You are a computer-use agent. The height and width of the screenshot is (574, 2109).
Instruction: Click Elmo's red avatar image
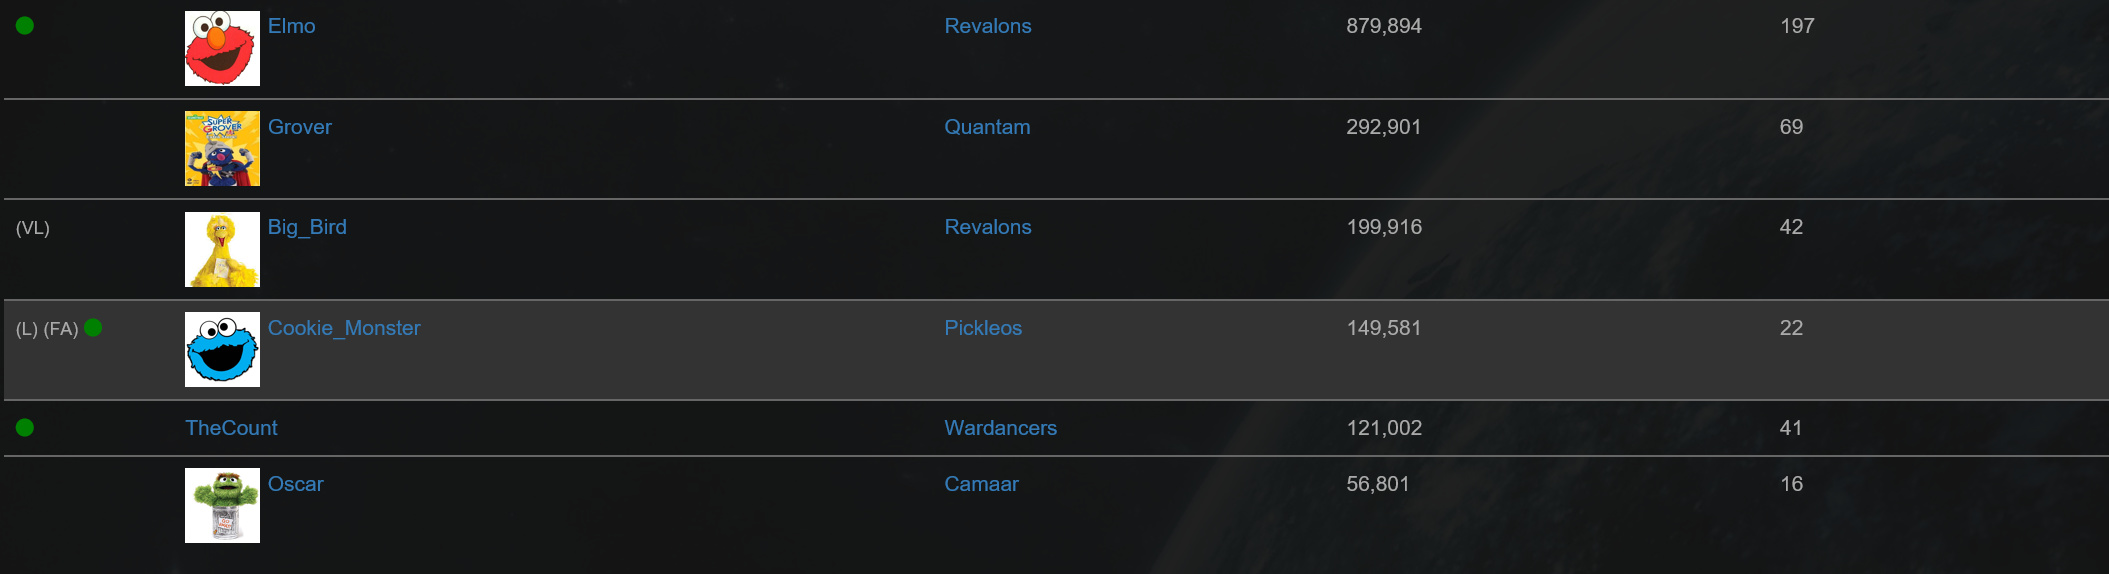coord(222,48)
